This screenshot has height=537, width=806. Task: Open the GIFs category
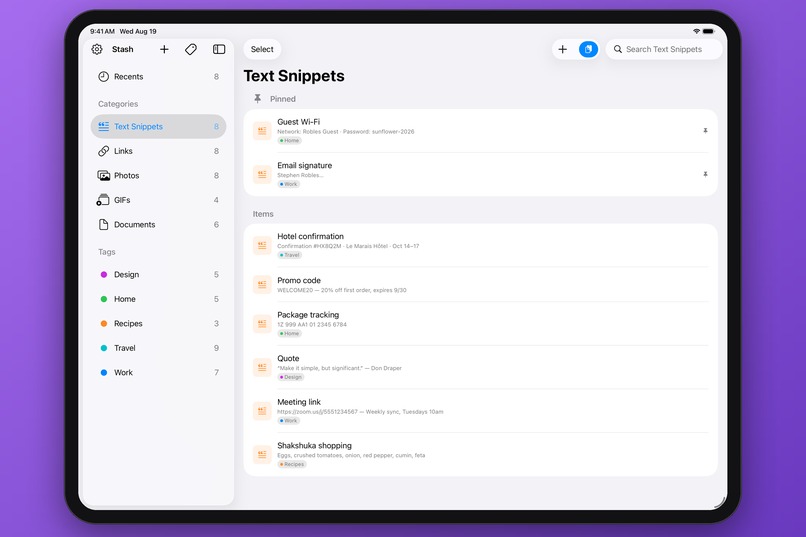(158, 200)
